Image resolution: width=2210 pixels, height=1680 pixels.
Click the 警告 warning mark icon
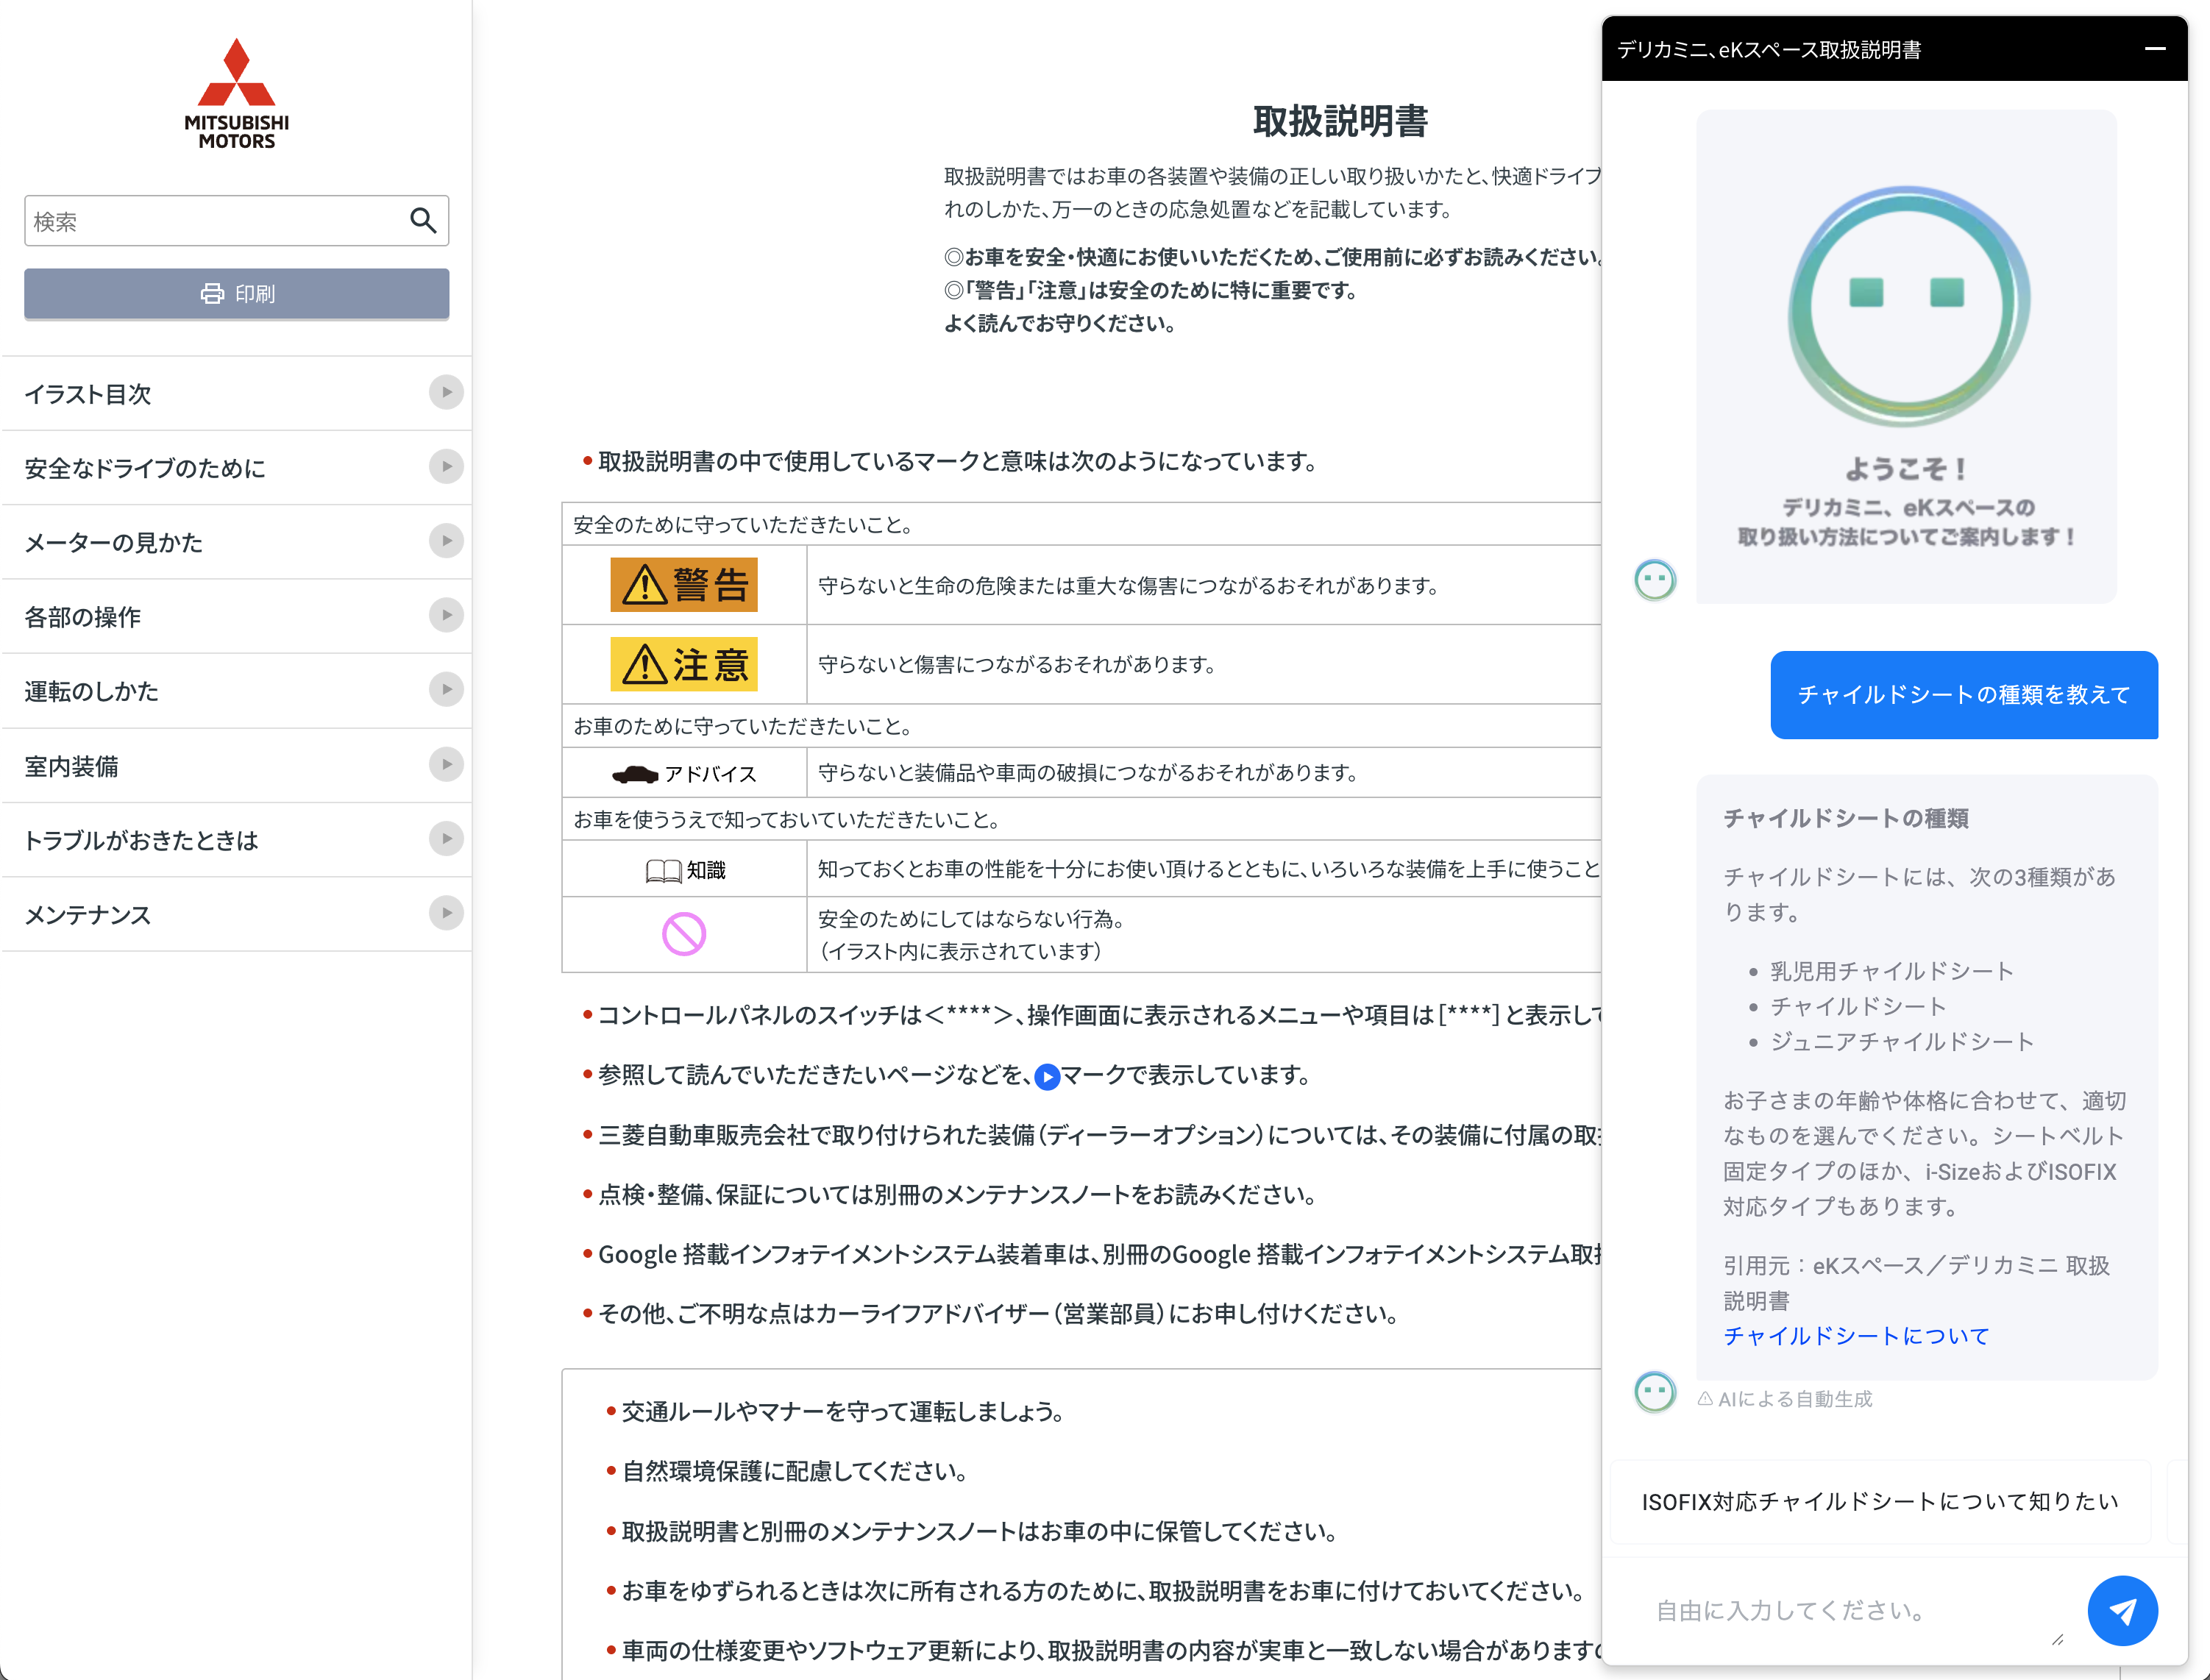click(684, 584)
